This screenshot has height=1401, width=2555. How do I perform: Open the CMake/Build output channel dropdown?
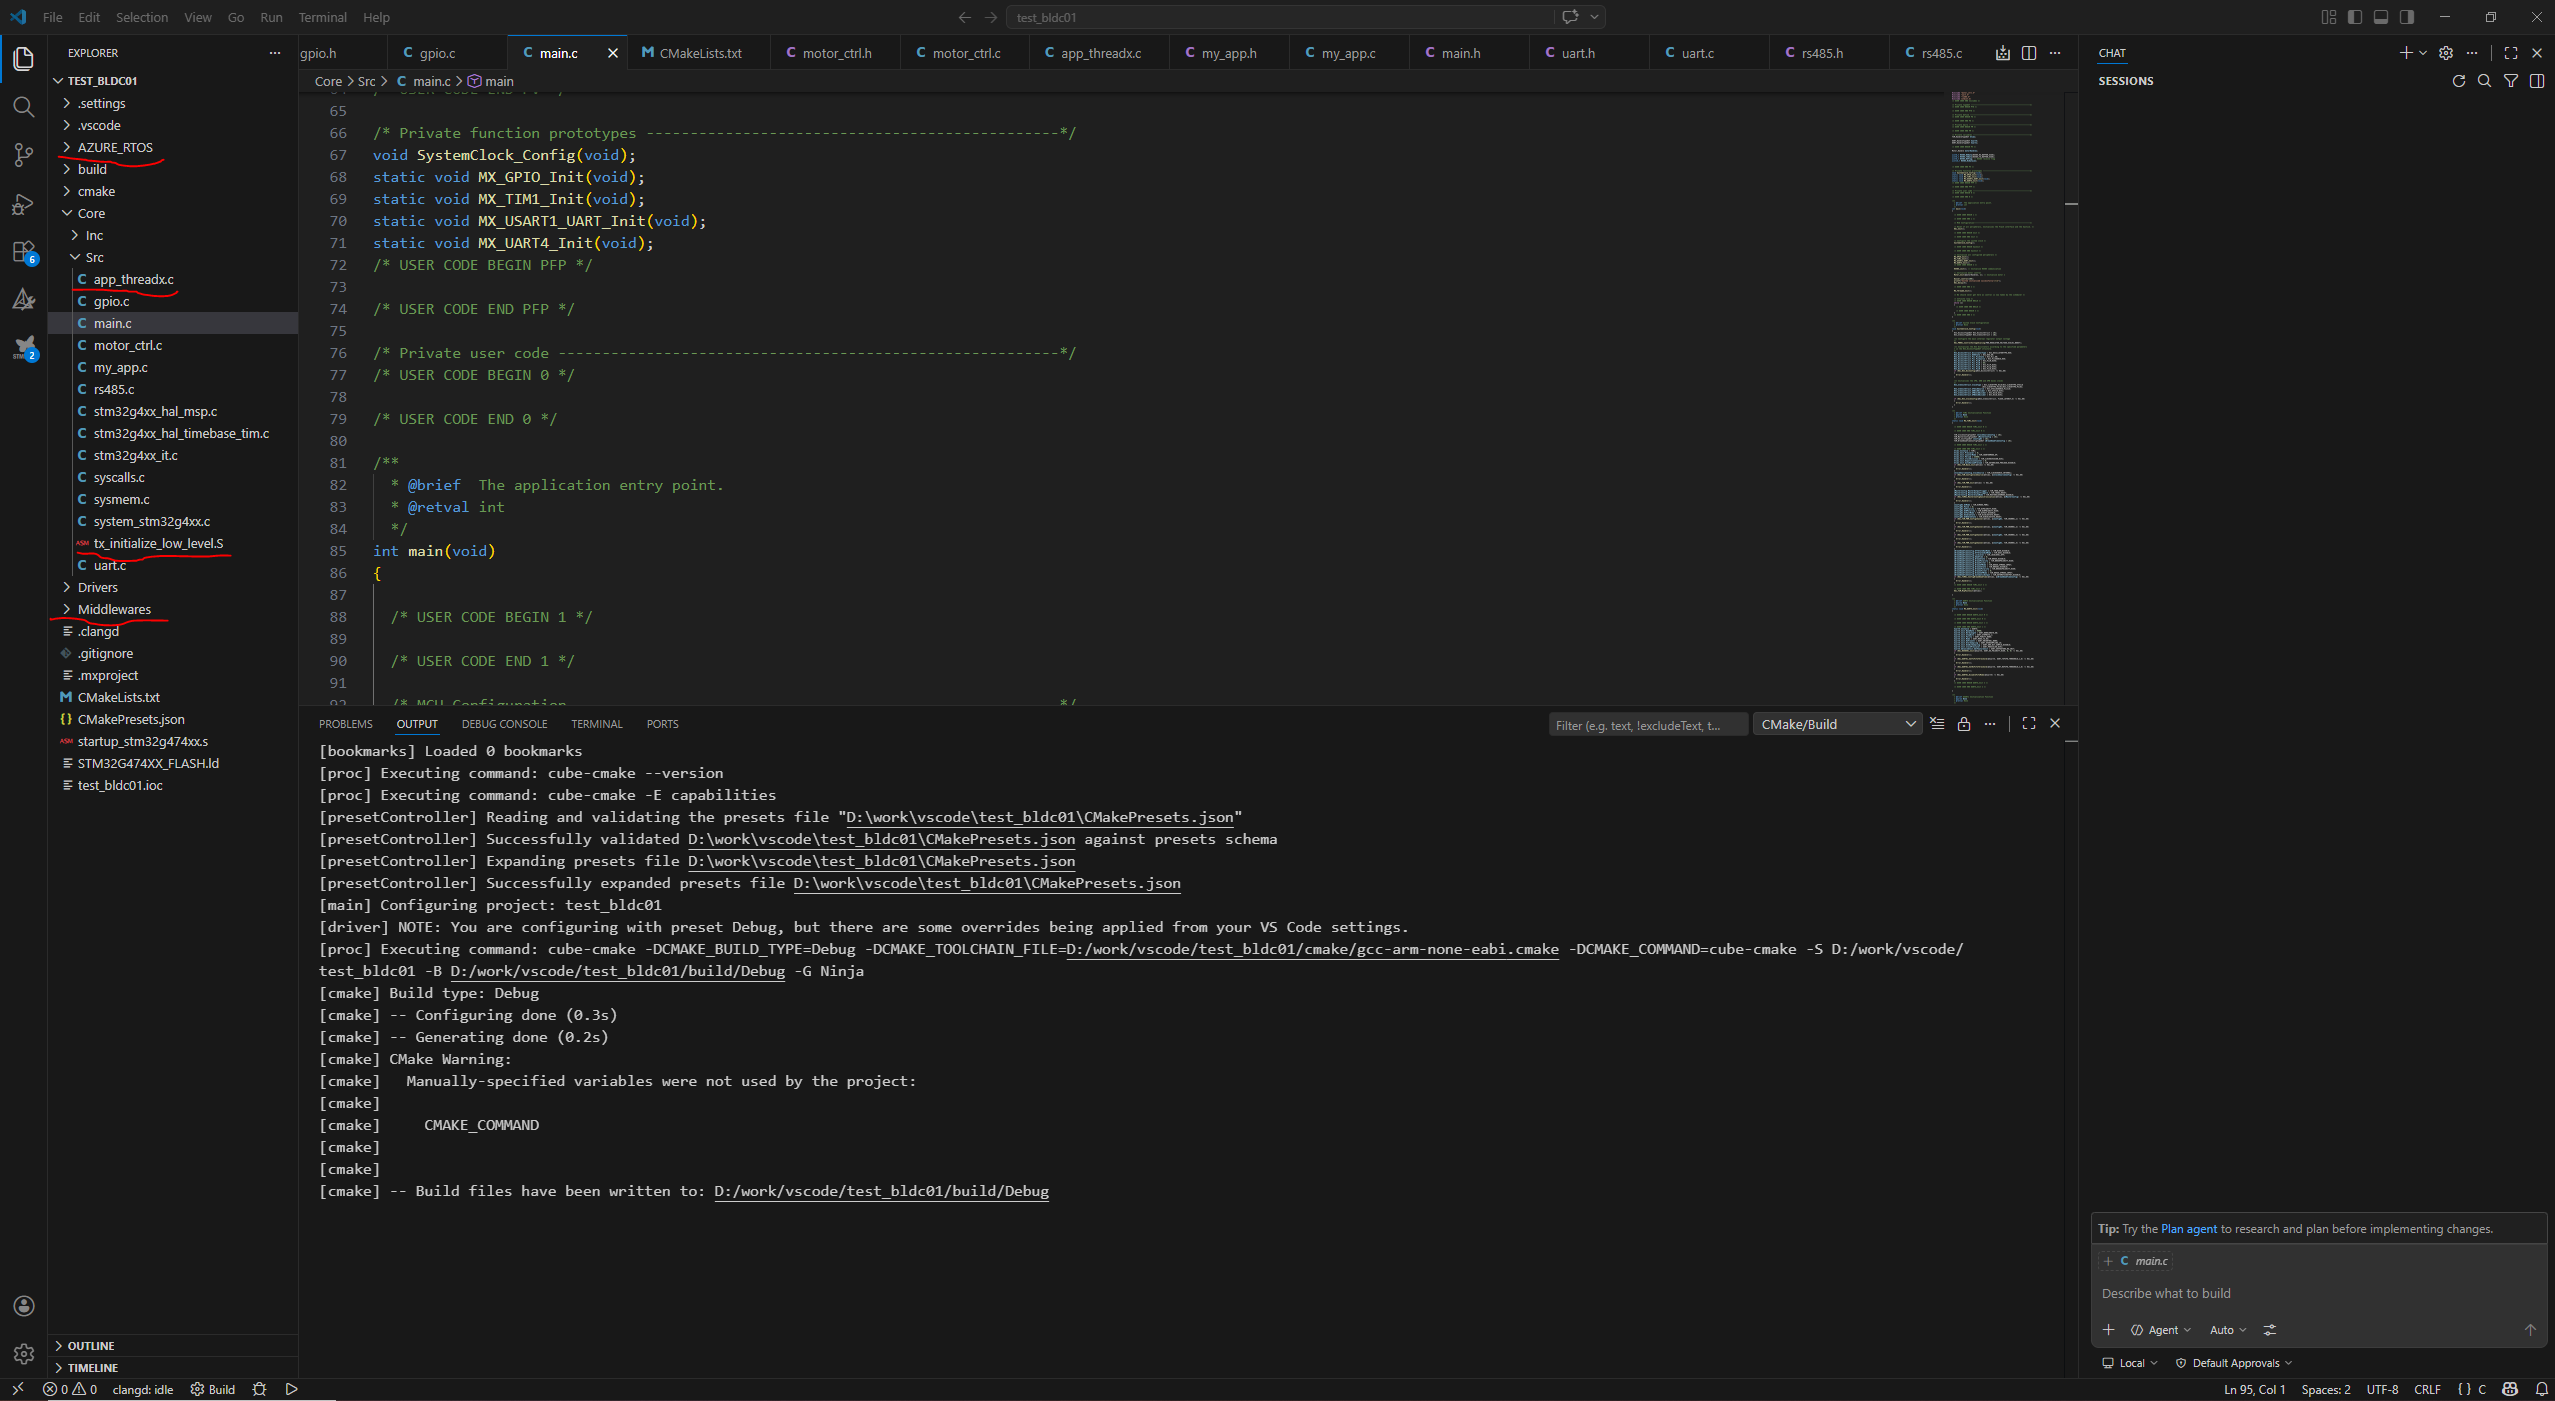1837,724
